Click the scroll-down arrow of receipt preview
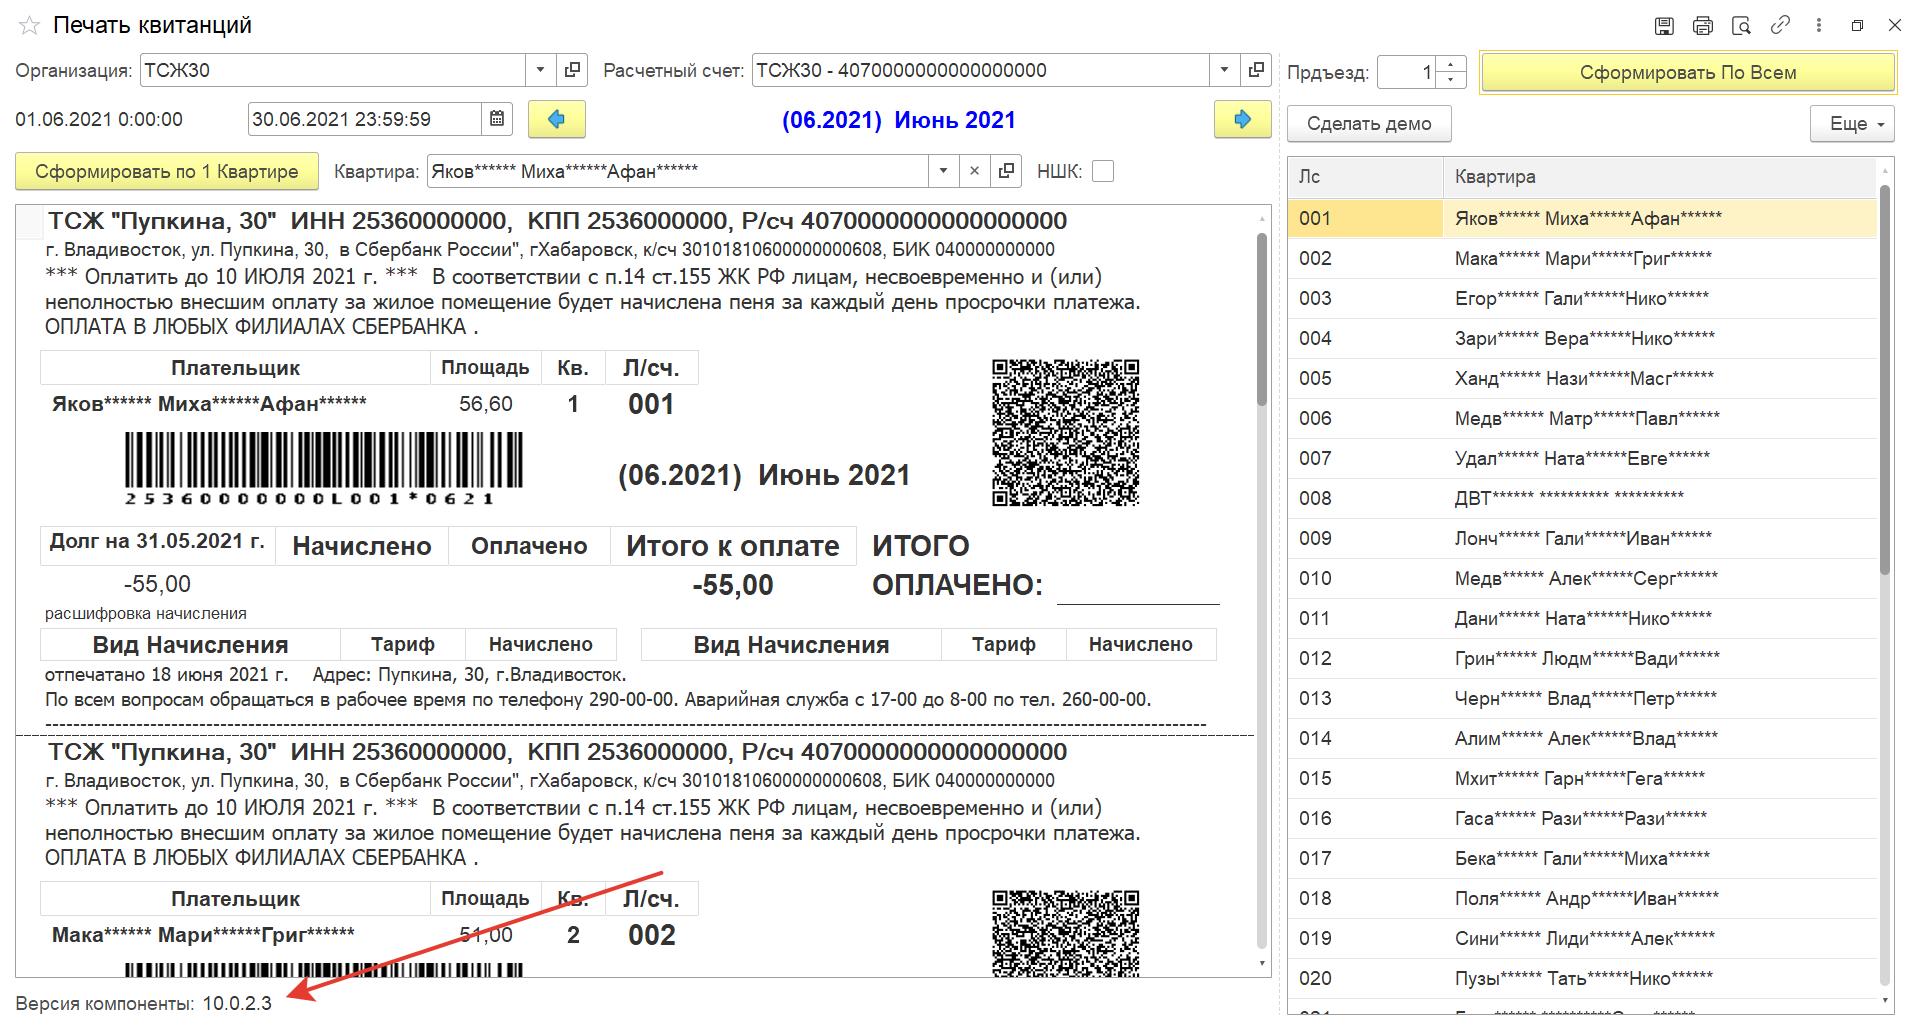Screen dimensions: 1920x1030 tap(1262, 964)
